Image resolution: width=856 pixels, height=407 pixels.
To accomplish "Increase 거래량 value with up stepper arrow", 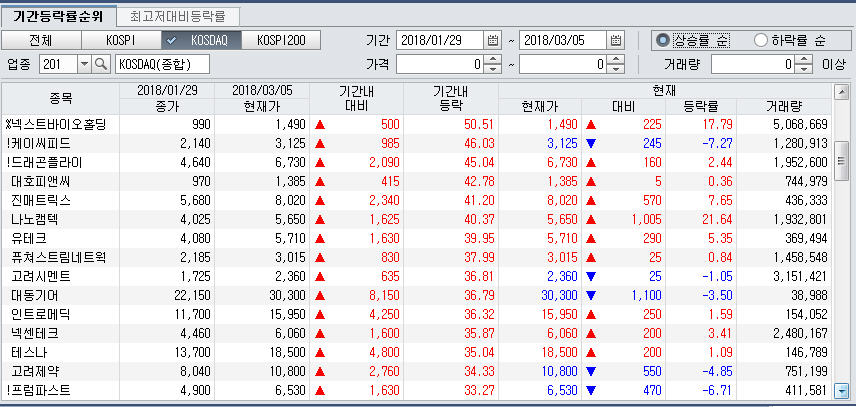I will point(805,60).
